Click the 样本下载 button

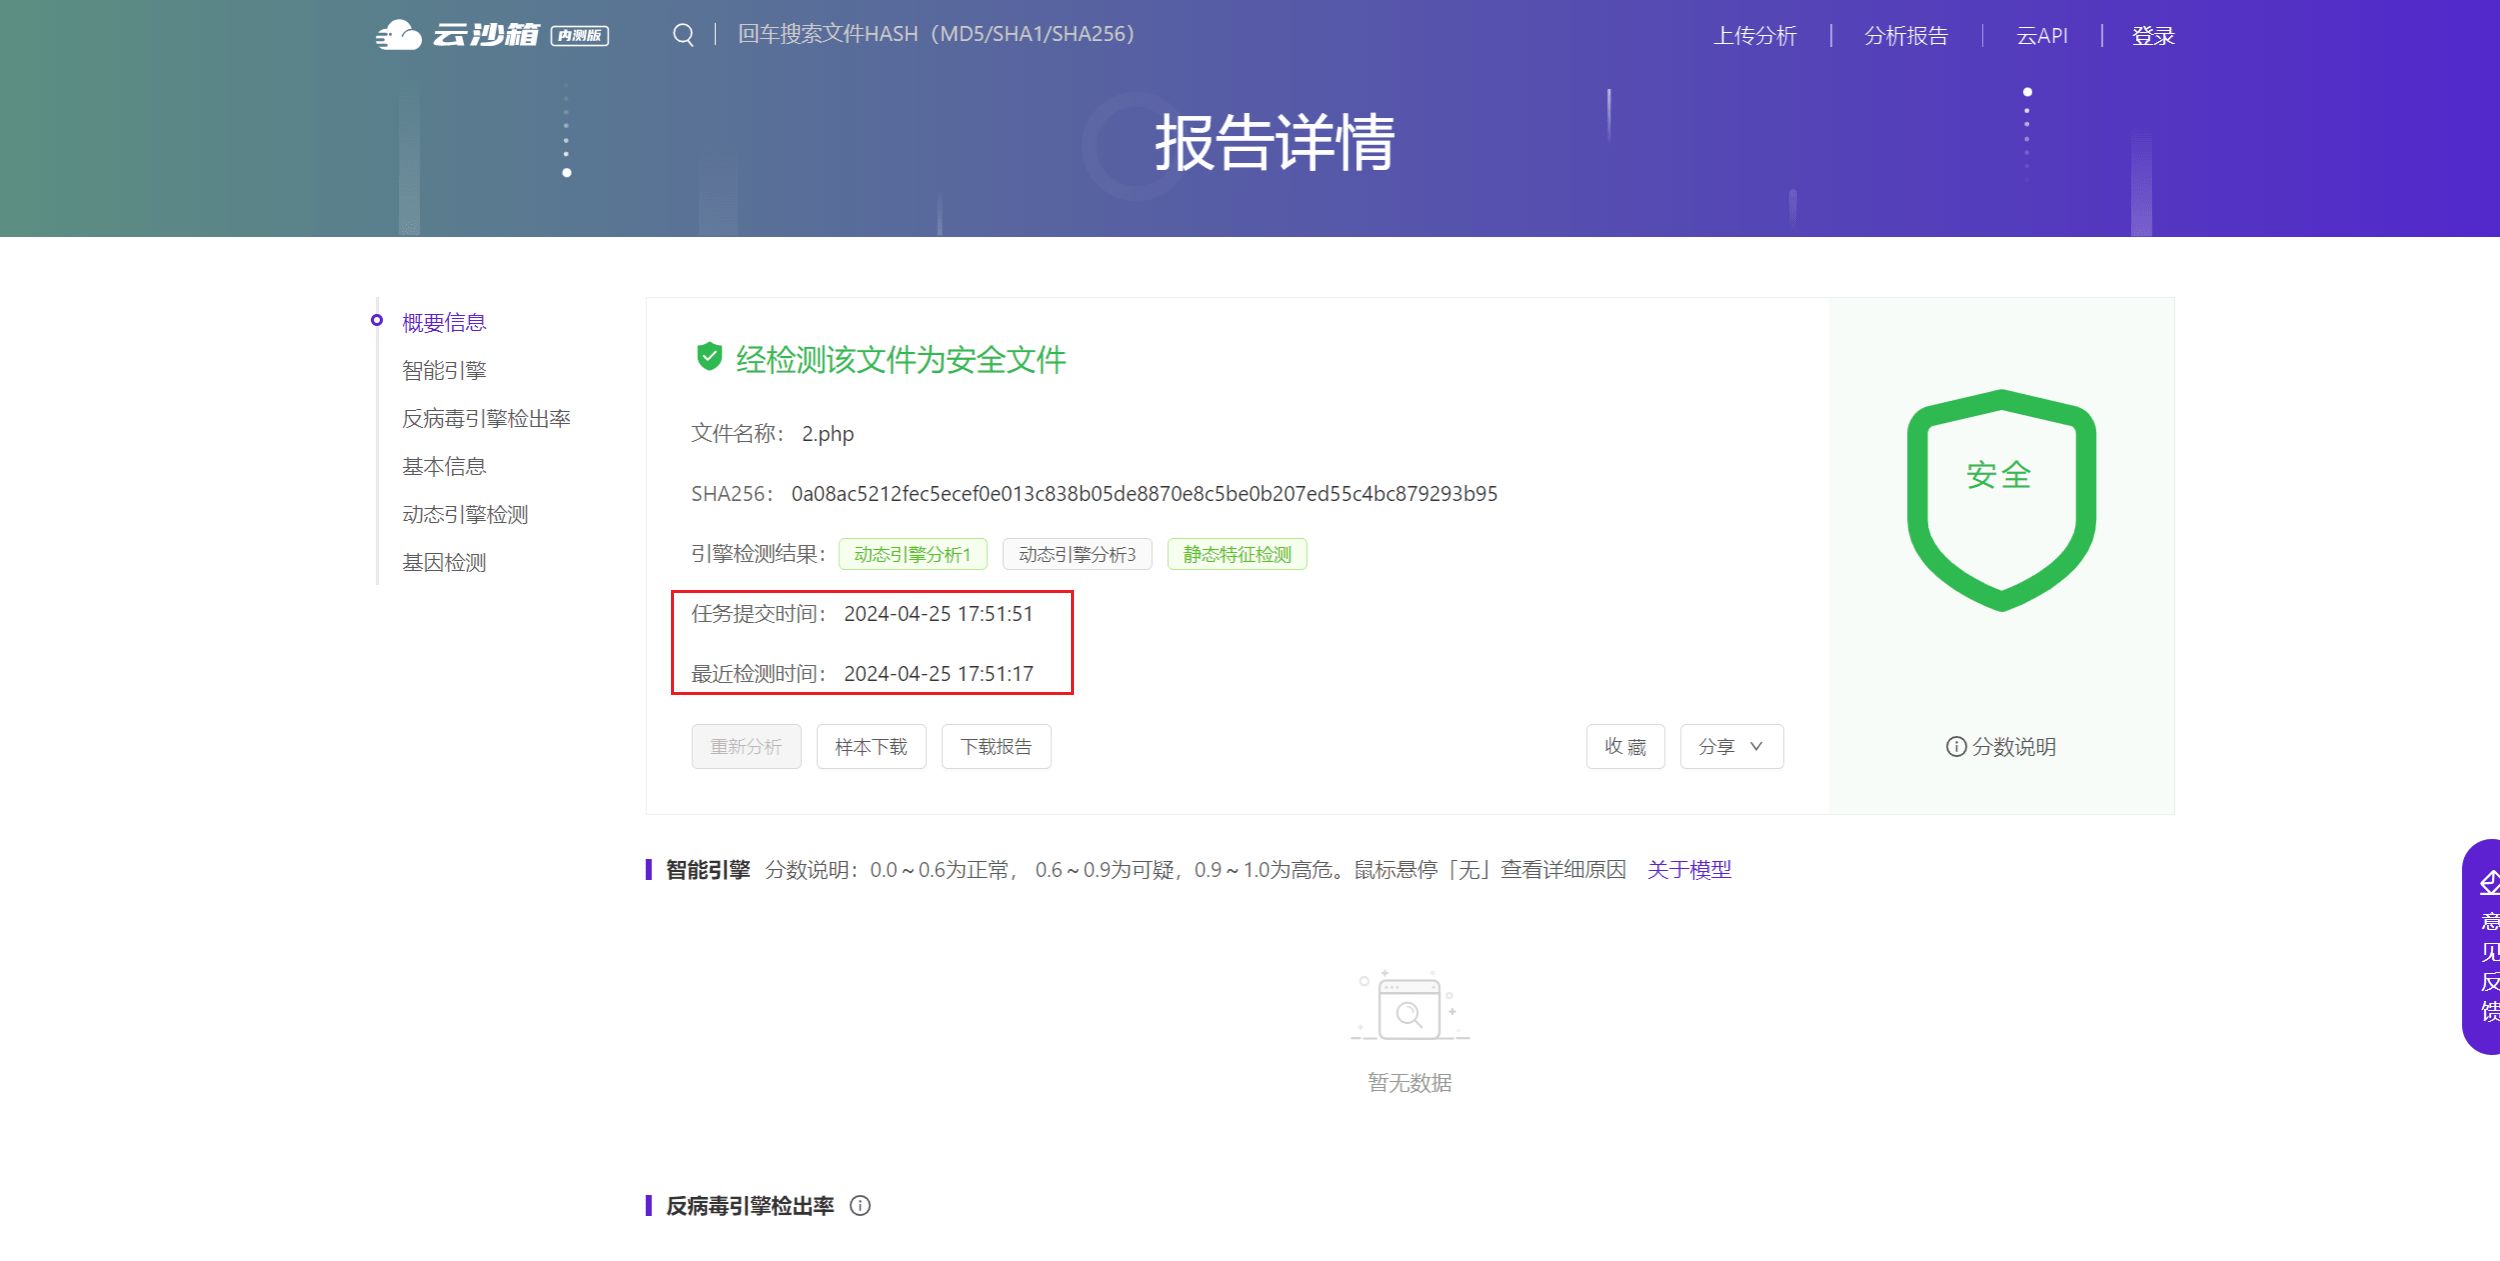pyautogui.click(x=871, y=746)
